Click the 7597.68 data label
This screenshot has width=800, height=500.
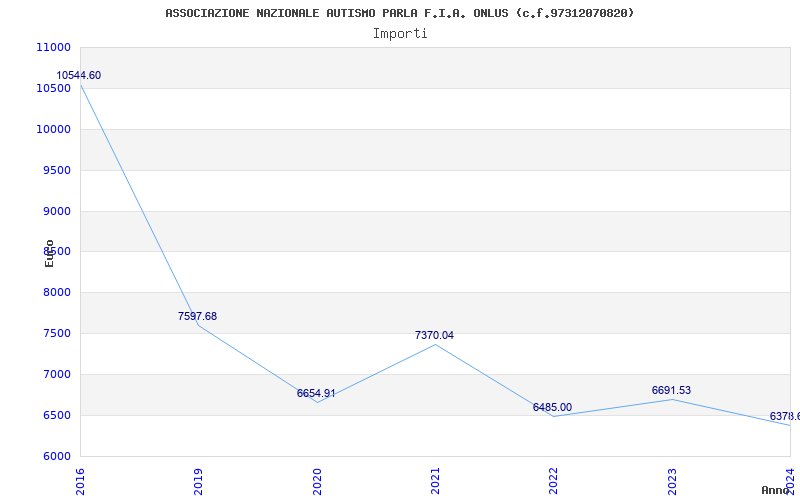point(197,316)
